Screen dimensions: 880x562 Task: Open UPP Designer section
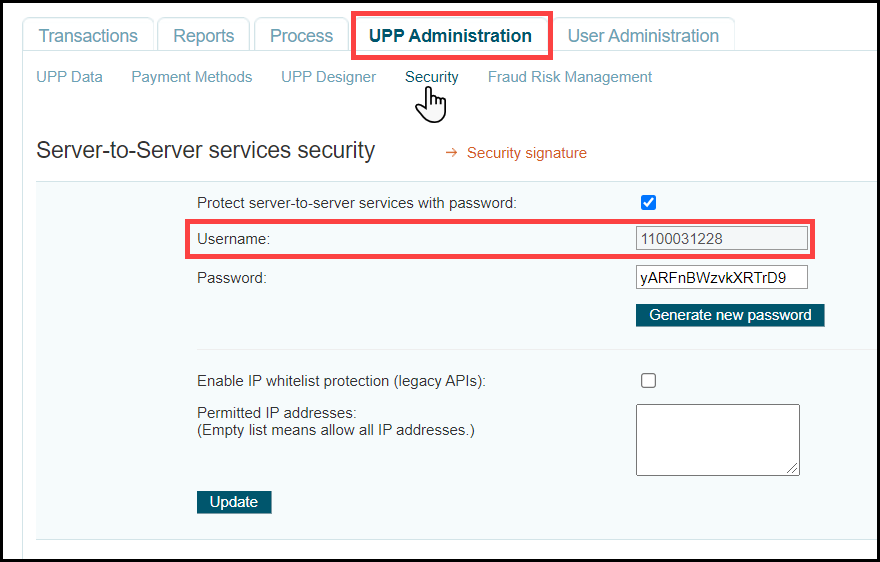328,77
